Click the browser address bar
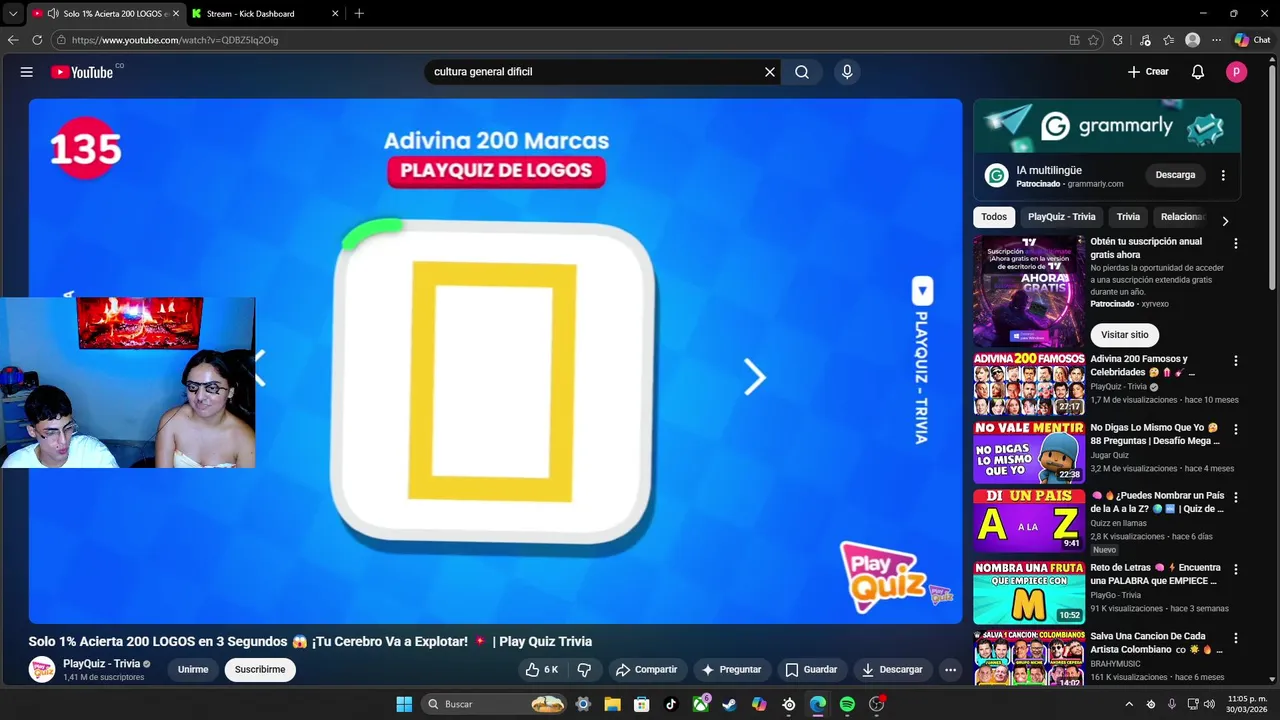Image resolution: width=1280 pixels, height=720 pixels. click(560, 40)
